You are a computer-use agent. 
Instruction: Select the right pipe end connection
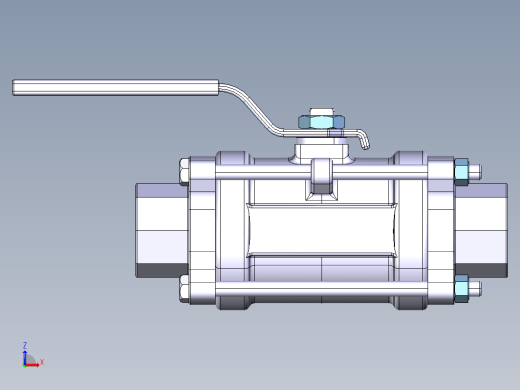point(481,230)
